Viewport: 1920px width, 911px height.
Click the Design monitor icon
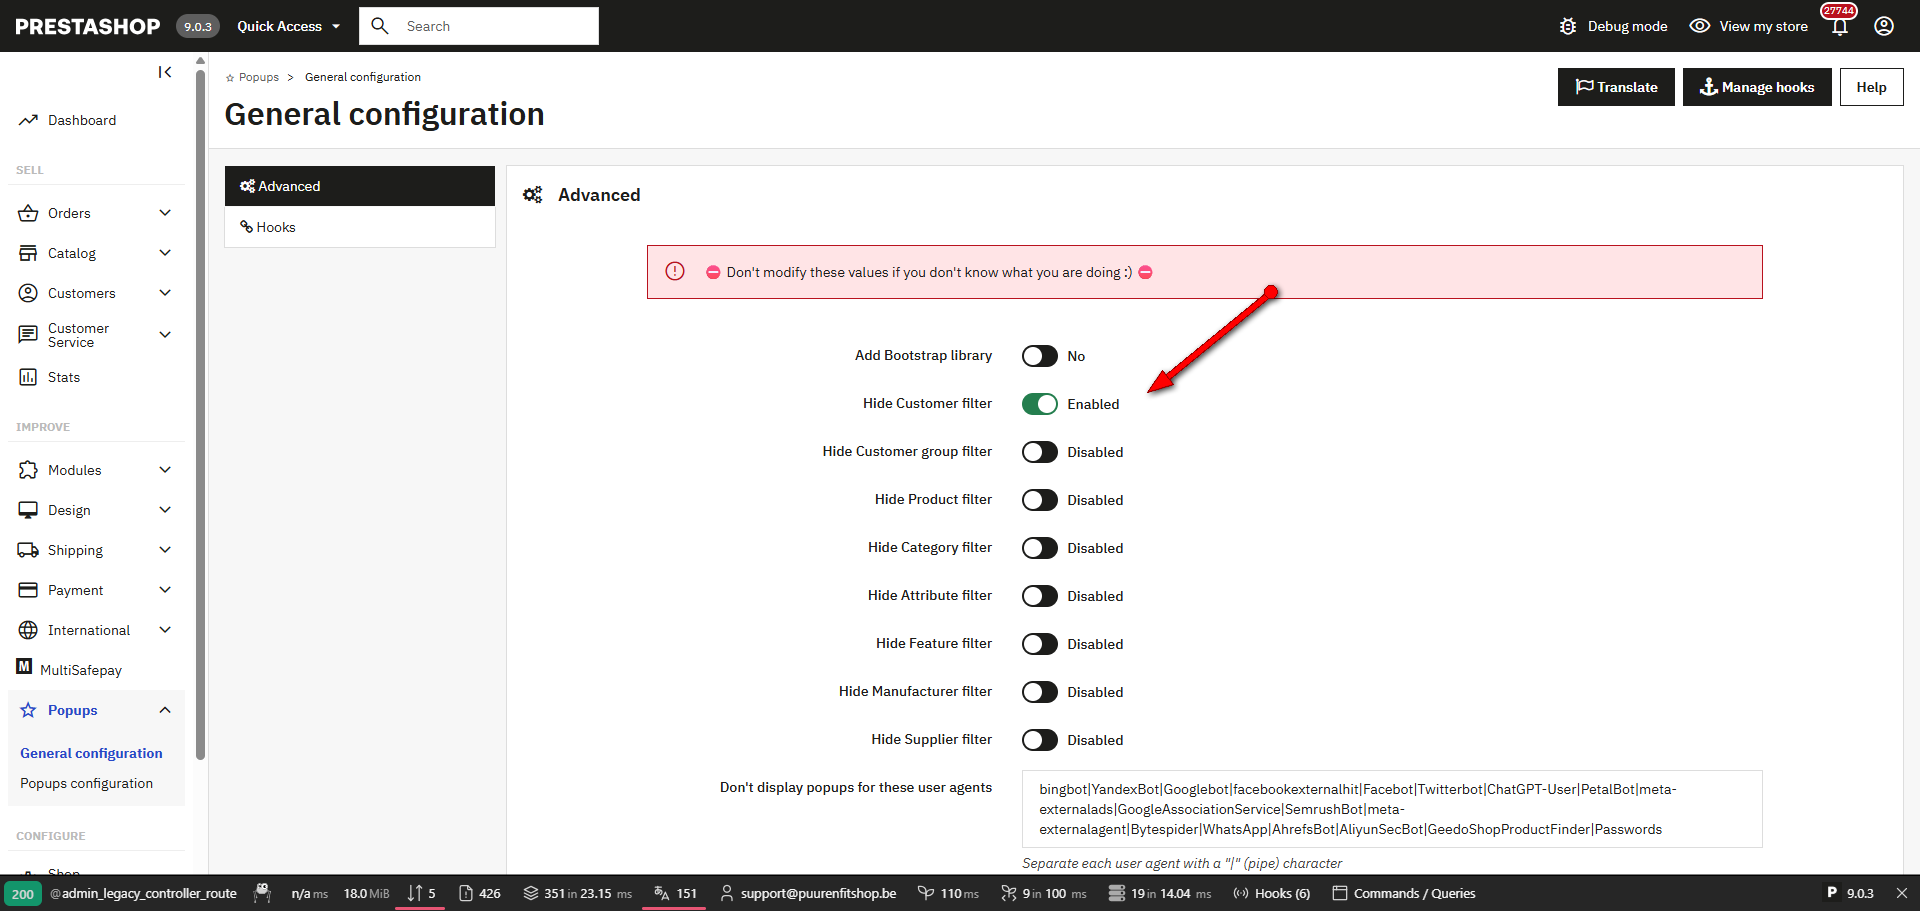click(28, 510)
